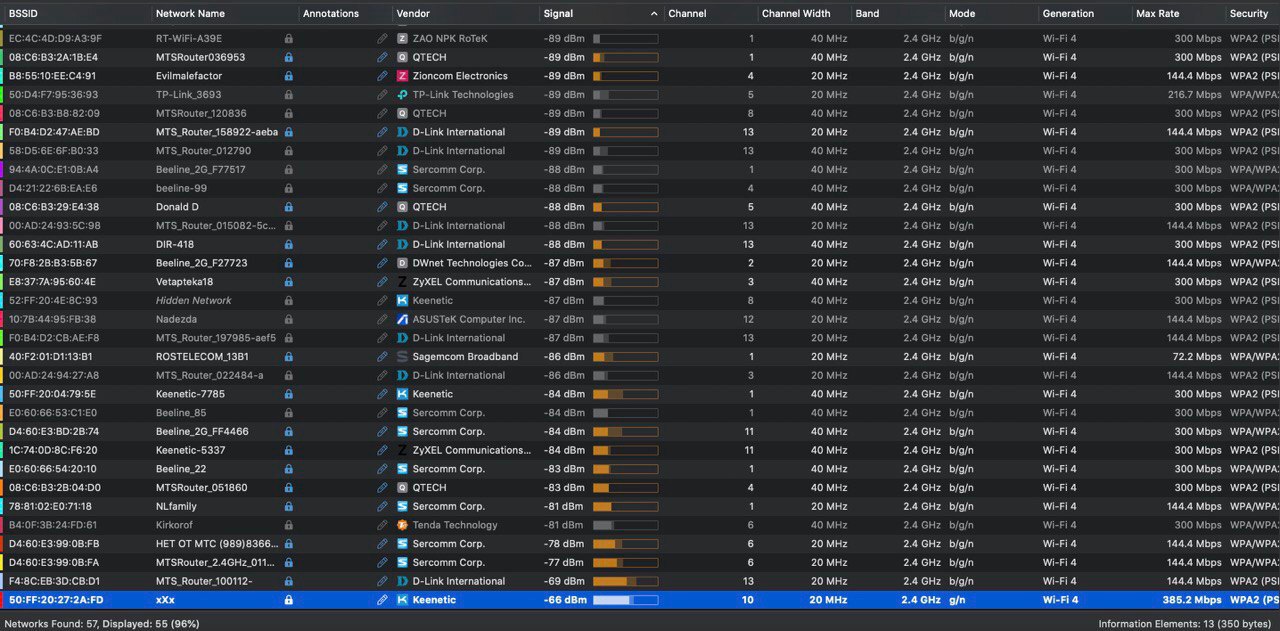This screenshot has height=631, width=1280.
Task: Sort by the Vendor column header
Action: pos(413,14)
